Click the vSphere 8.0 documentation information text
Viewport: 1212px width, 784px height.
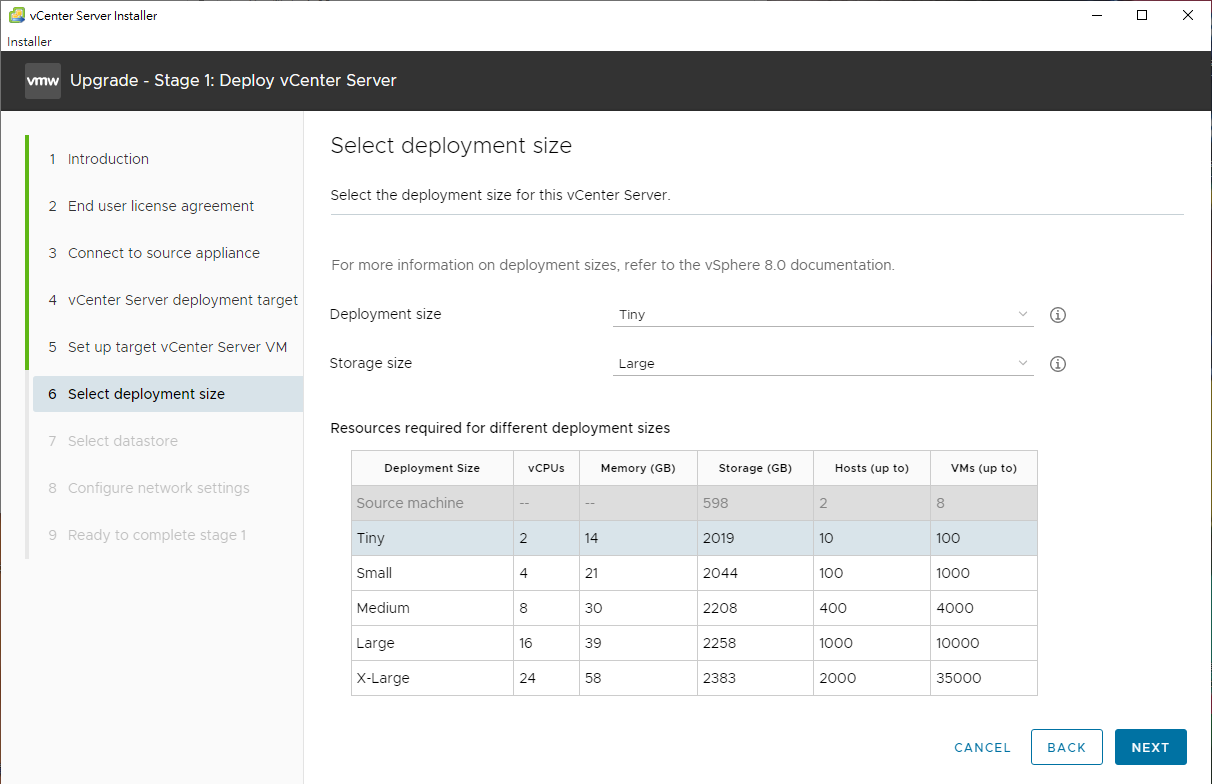(613, 265)
